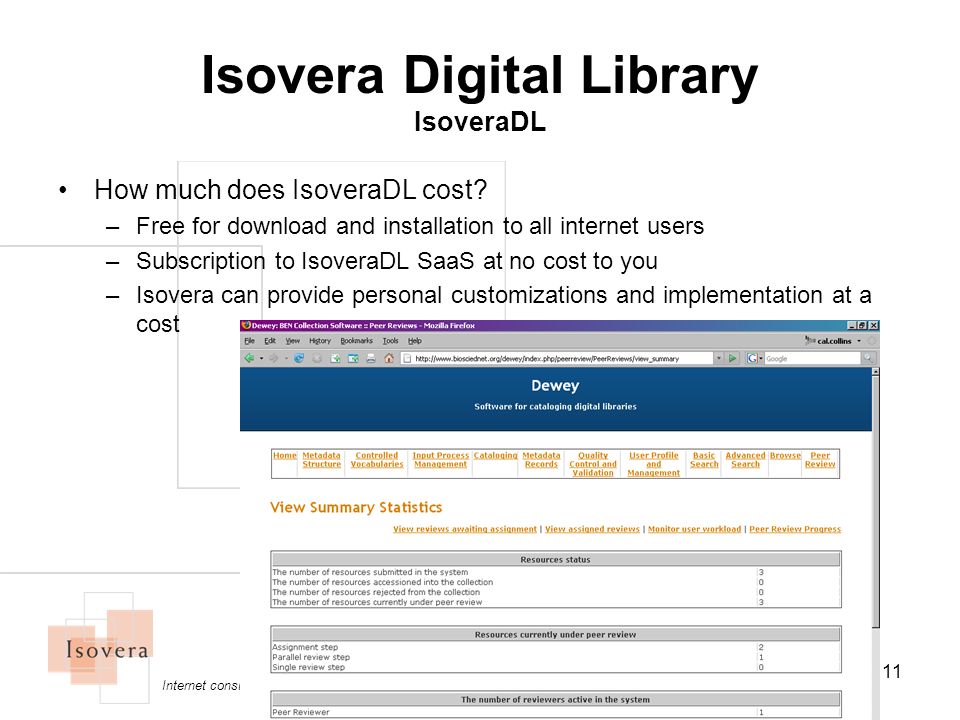This screenshot has height=720, width=960.
Task: Click the green Go arrow beside the URL
Action: click(x=732, y=358)
